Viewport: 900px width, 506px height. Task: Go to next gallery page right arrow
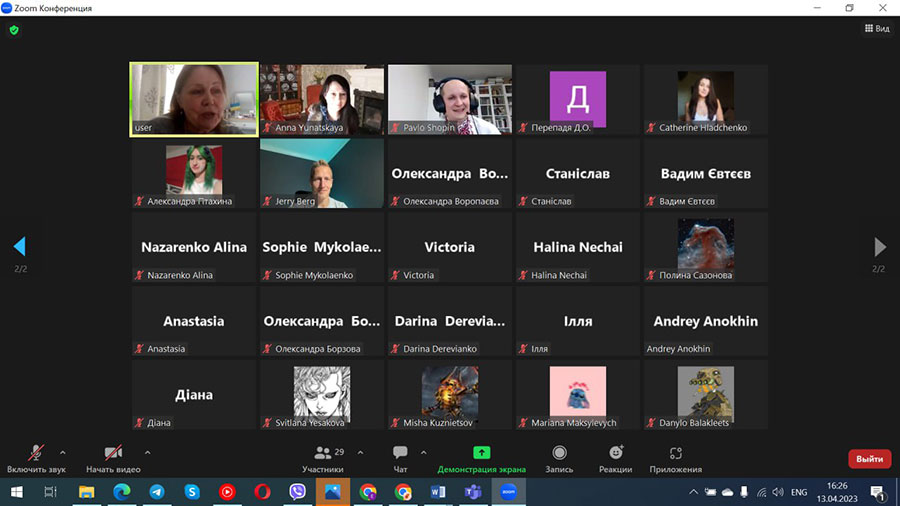[880, 246]
